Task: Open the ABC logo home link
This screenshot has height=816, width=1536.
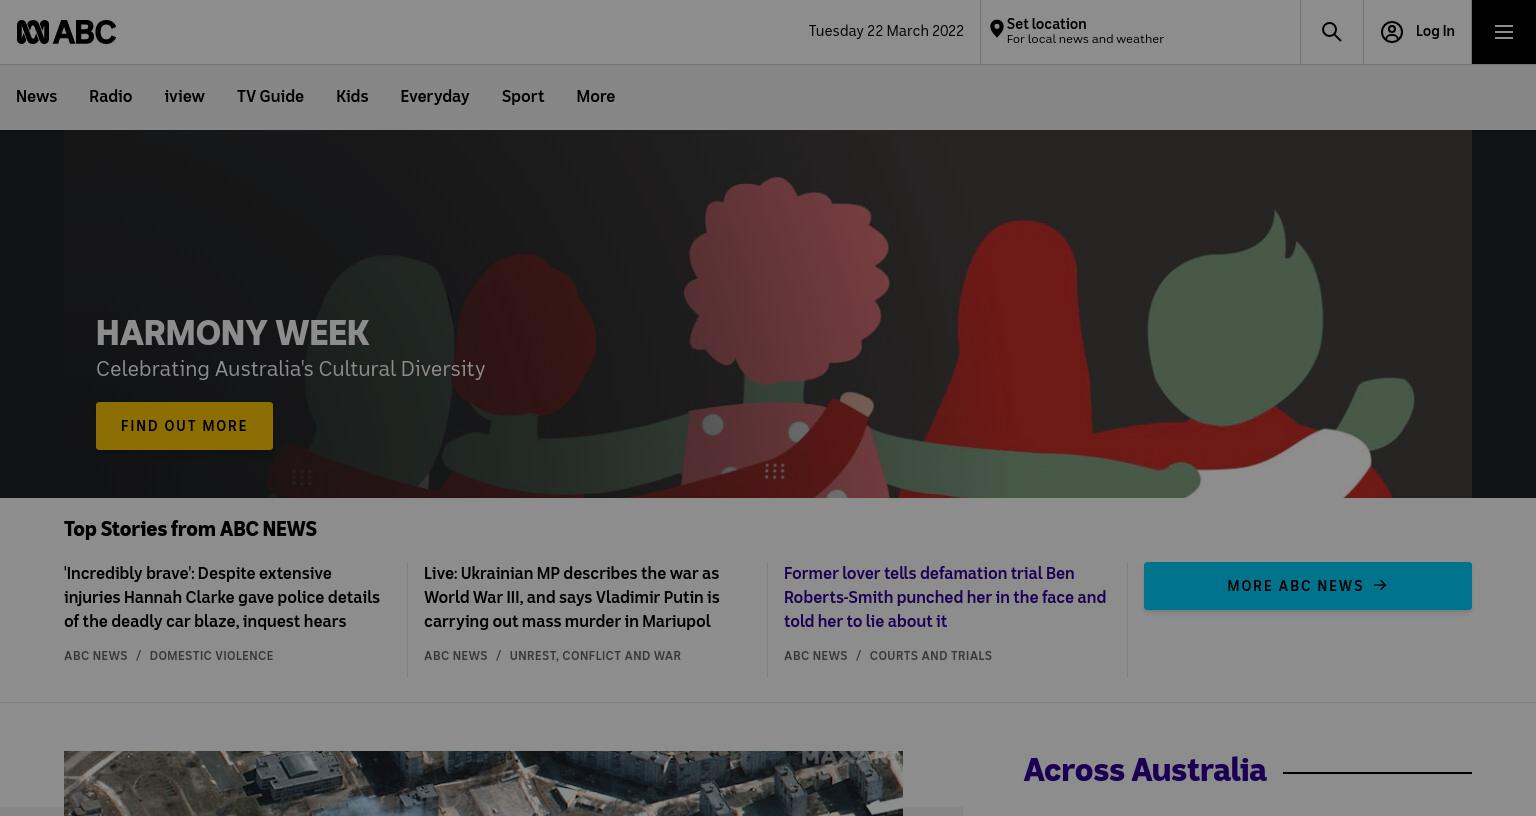Action: [66, 32]
